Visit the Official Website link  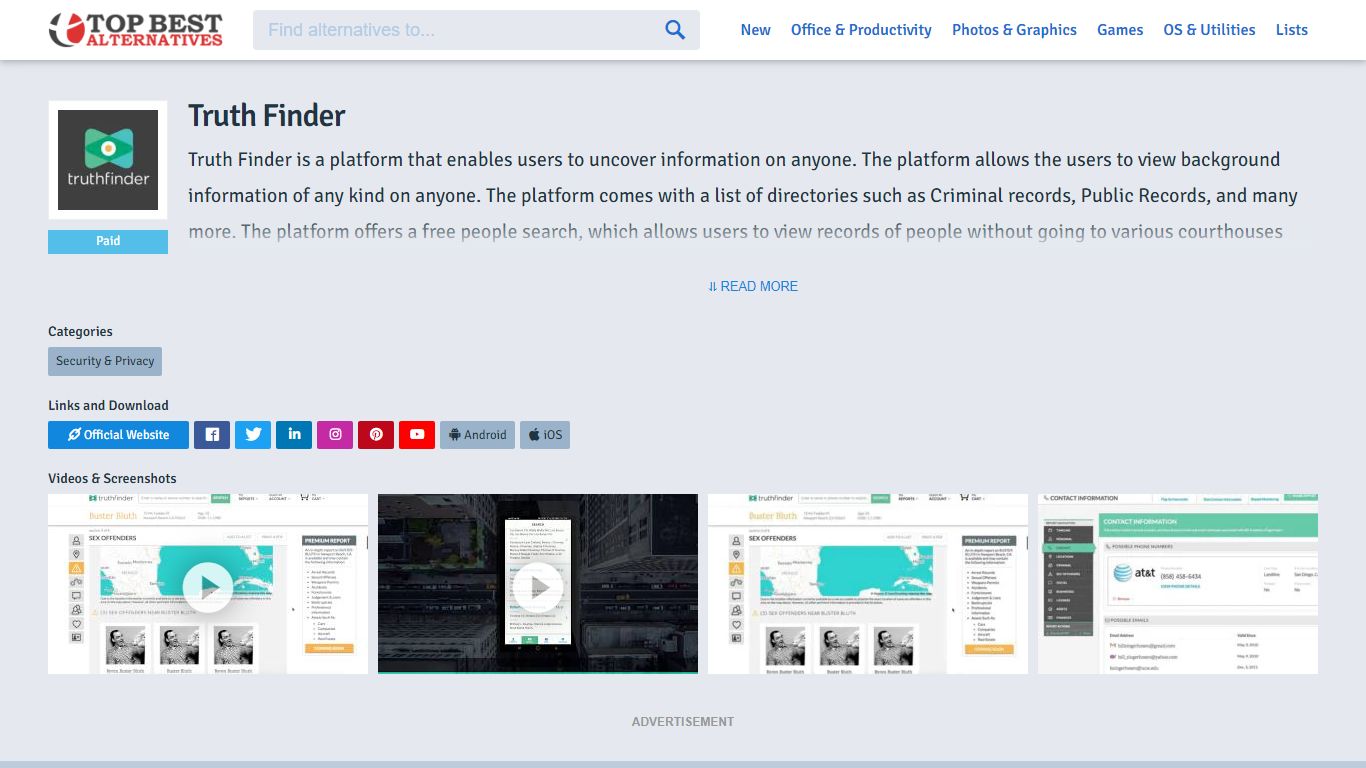click(119, 435)
